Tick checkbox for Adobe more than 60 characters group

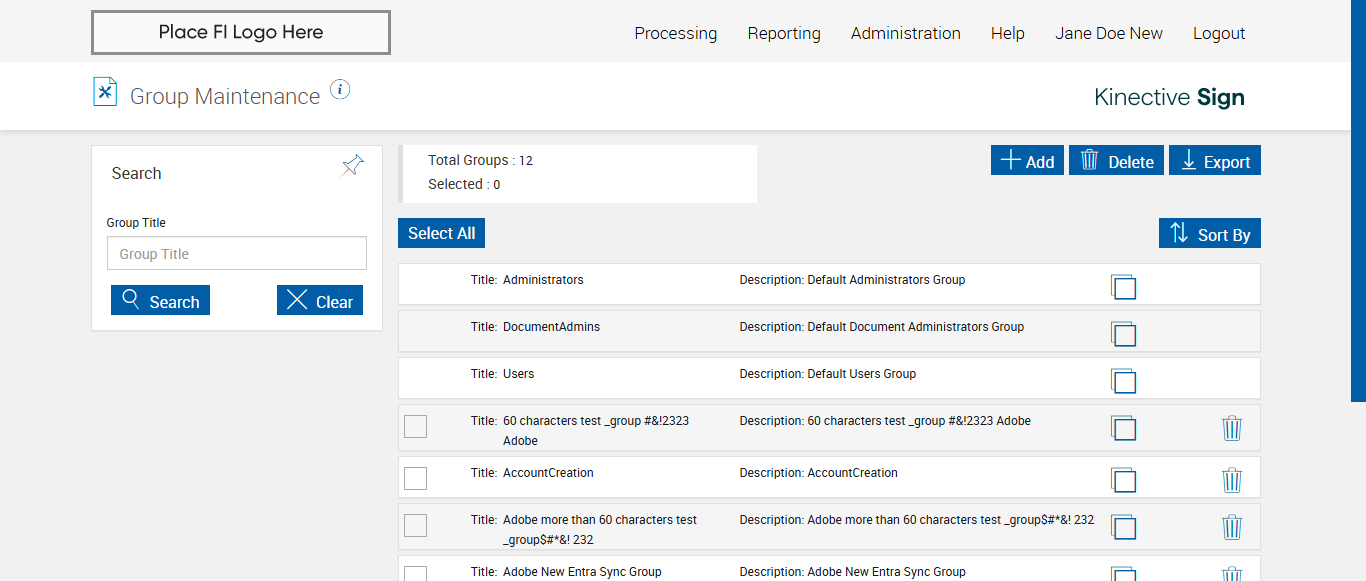point(415,525)
